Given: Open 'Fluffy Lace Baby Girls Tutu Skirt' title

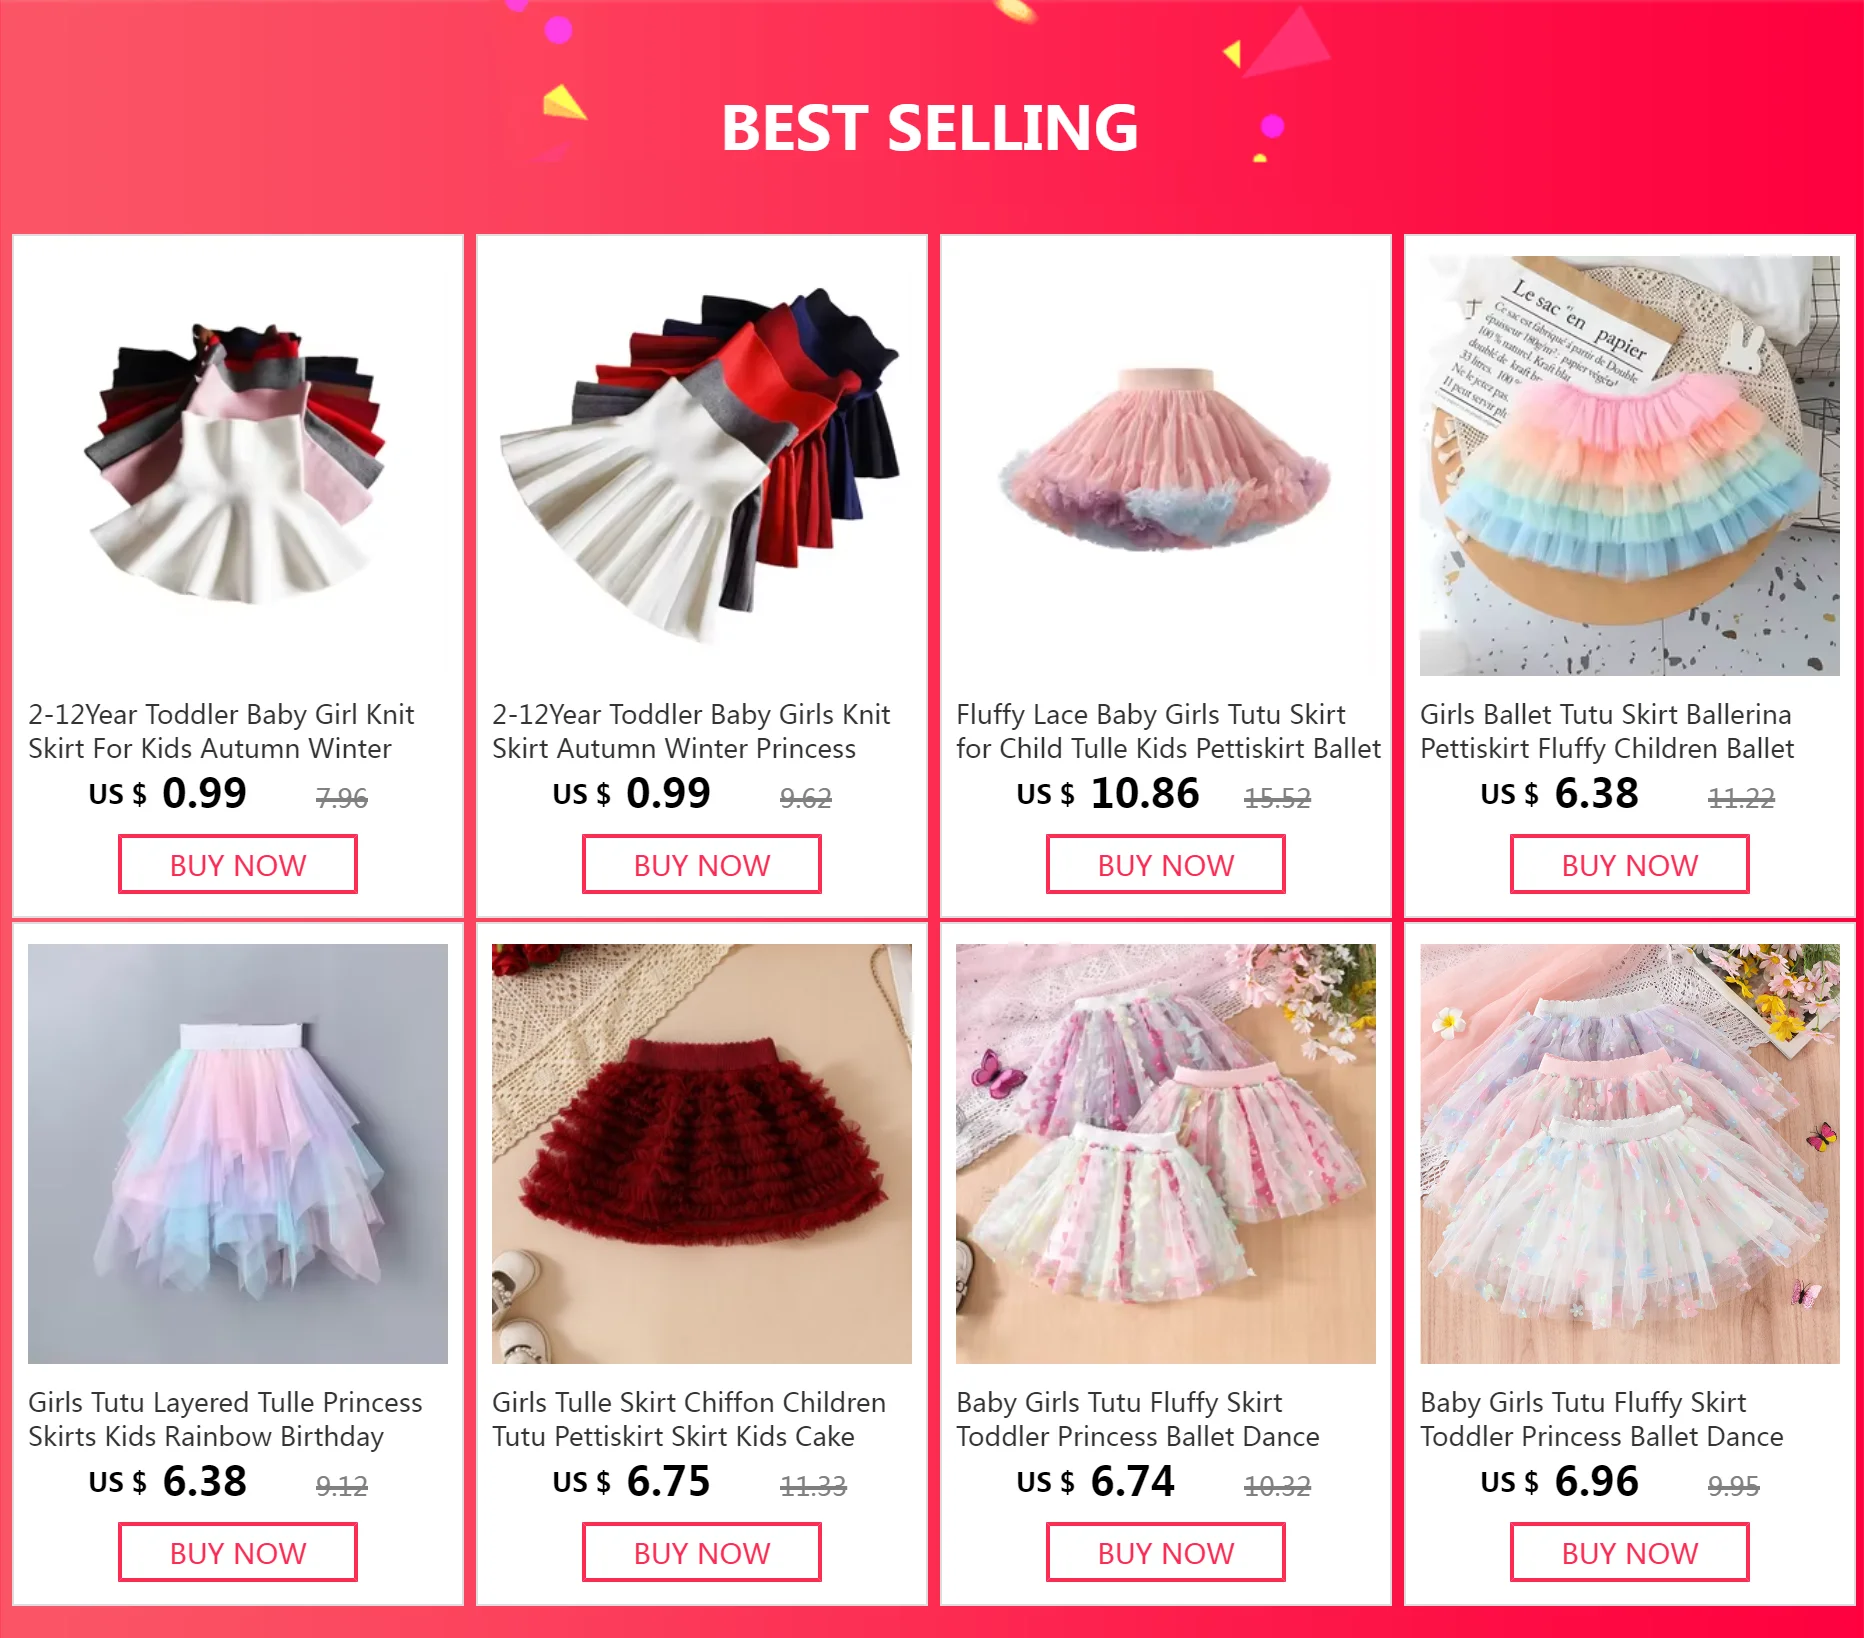Looking at the screenshot, I should pyautogui.click(x=1151, y=715).
